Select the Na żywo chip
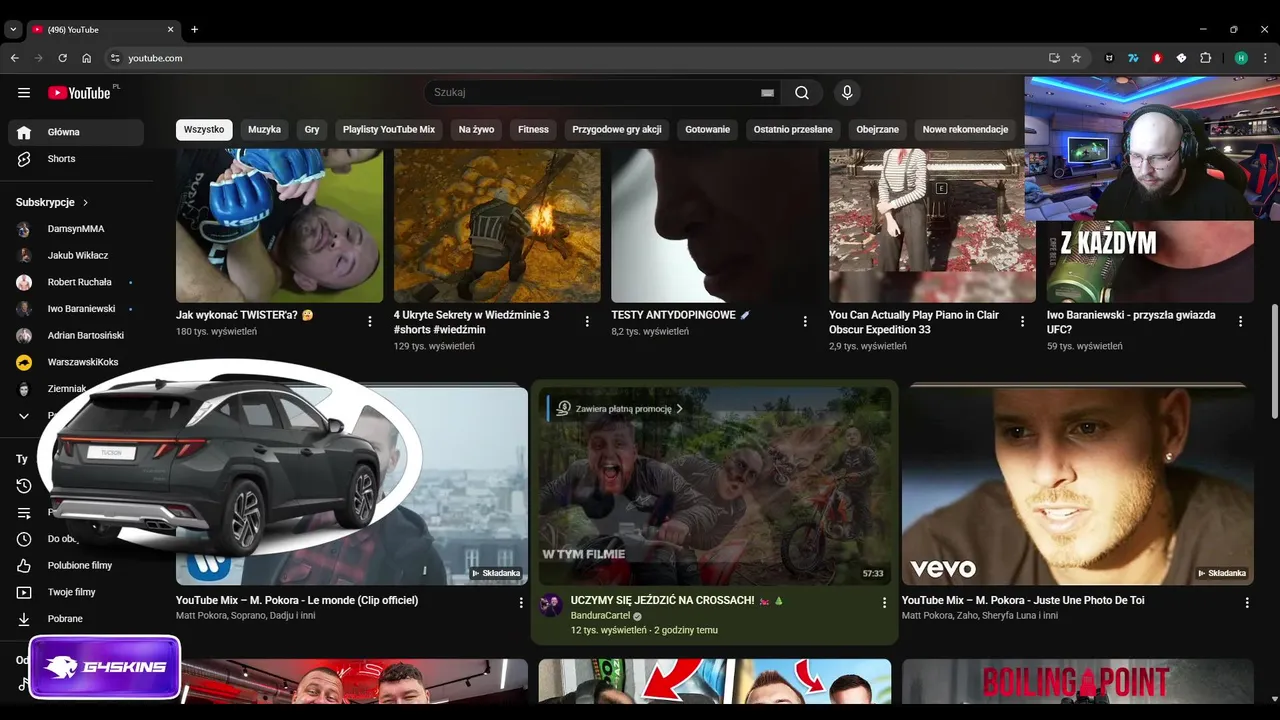This screenshot has height=720, width=1280. point(477,130)
